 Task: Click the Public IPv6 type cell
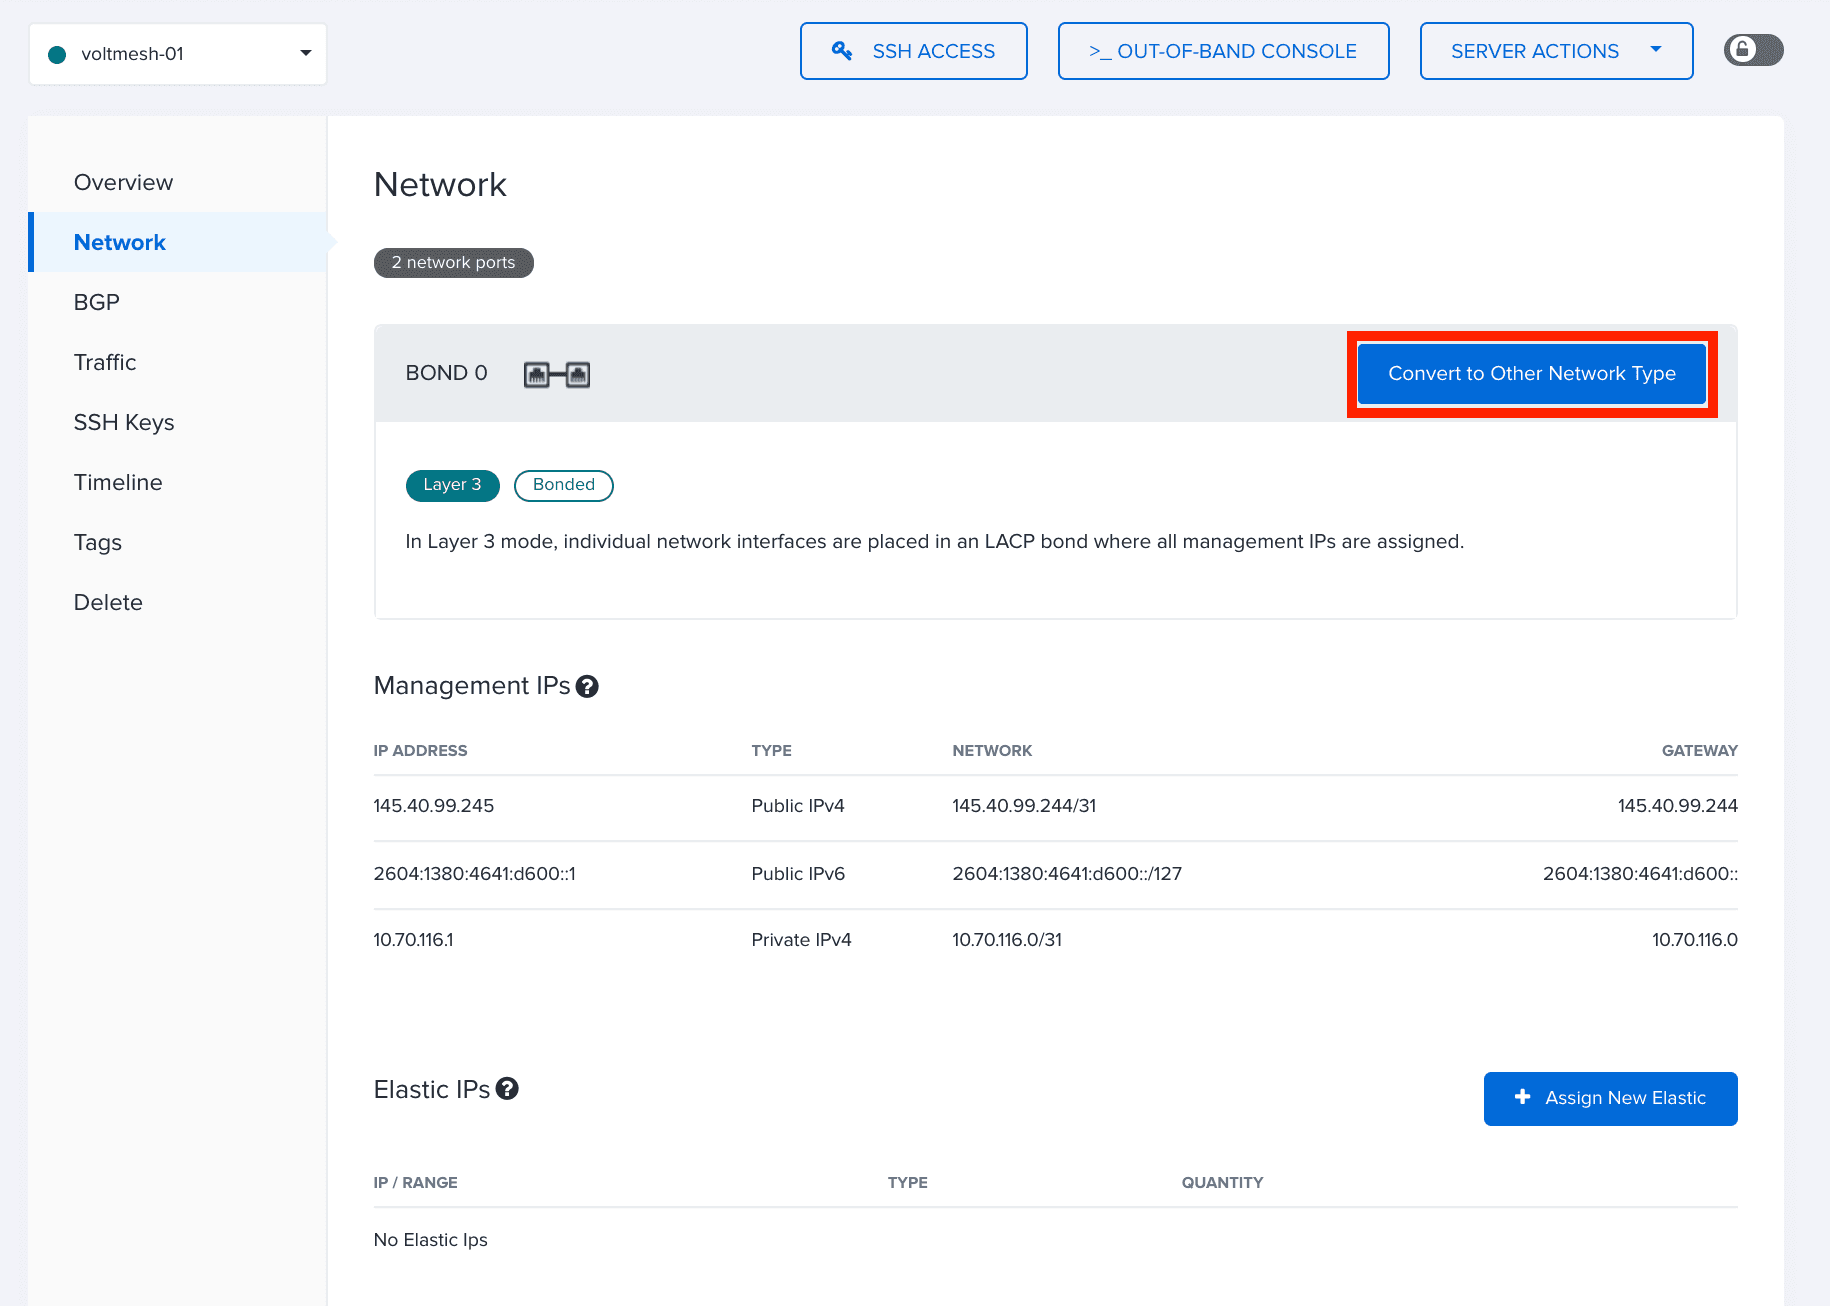tap(798, 874)
